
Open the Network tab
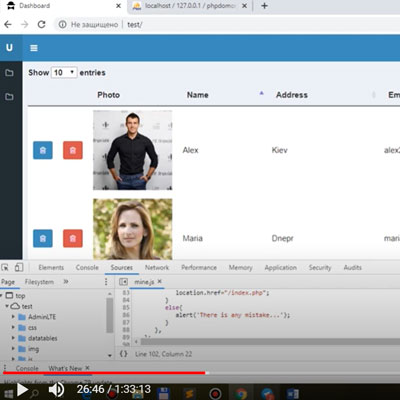pyautogui.click(x=157, y=267)
